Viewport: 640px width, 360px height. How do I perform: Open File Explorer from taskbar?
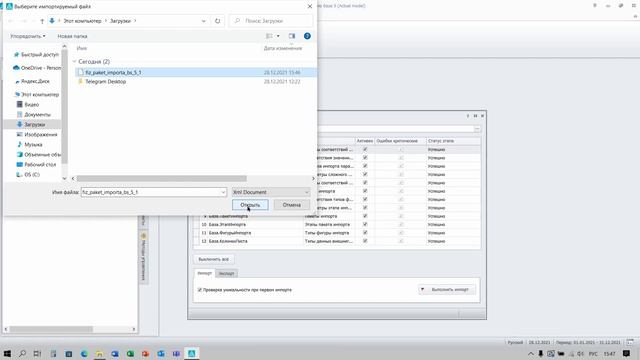(99, 353)
